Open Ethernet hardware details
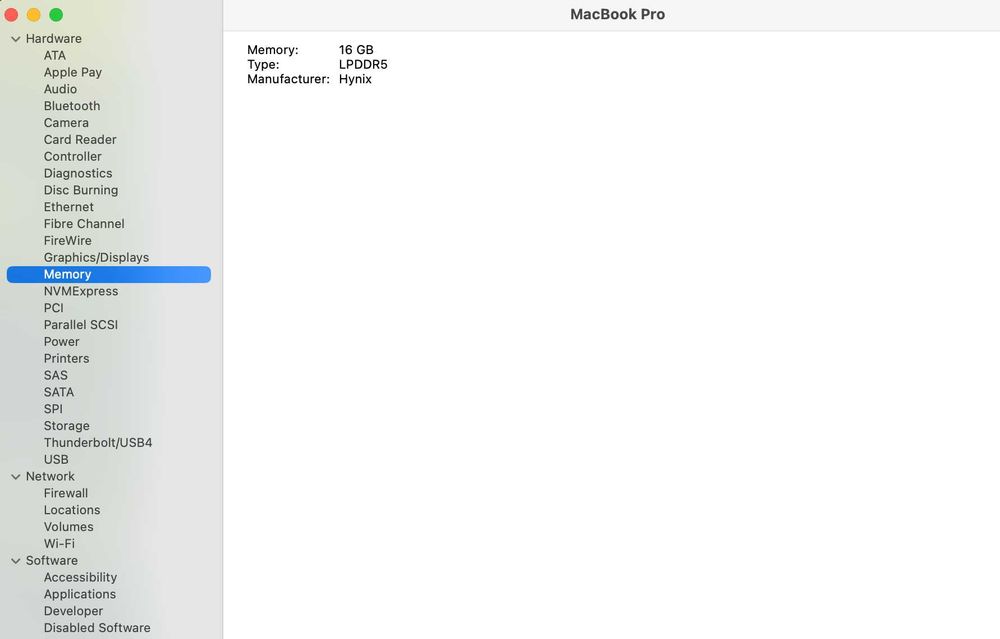Viewport: 1000px width, 639px height. [x=68, y=207]
